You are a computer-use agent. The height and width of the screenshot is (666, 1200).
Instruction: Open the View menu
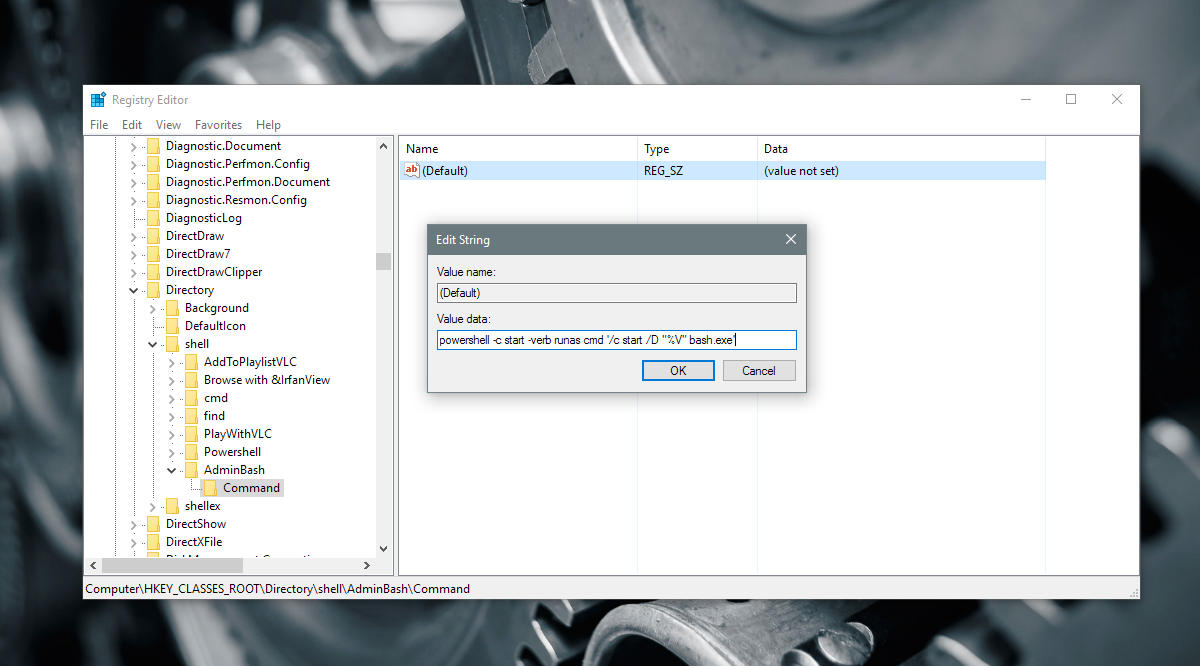tap(168, 125)
